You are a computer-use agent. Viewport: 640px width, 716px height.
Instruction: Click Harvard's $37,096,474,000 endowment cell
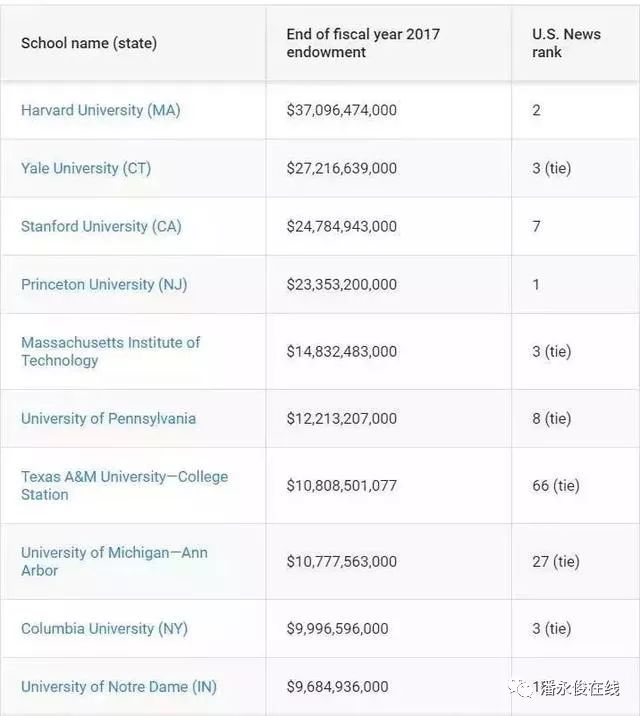point(341,110)
